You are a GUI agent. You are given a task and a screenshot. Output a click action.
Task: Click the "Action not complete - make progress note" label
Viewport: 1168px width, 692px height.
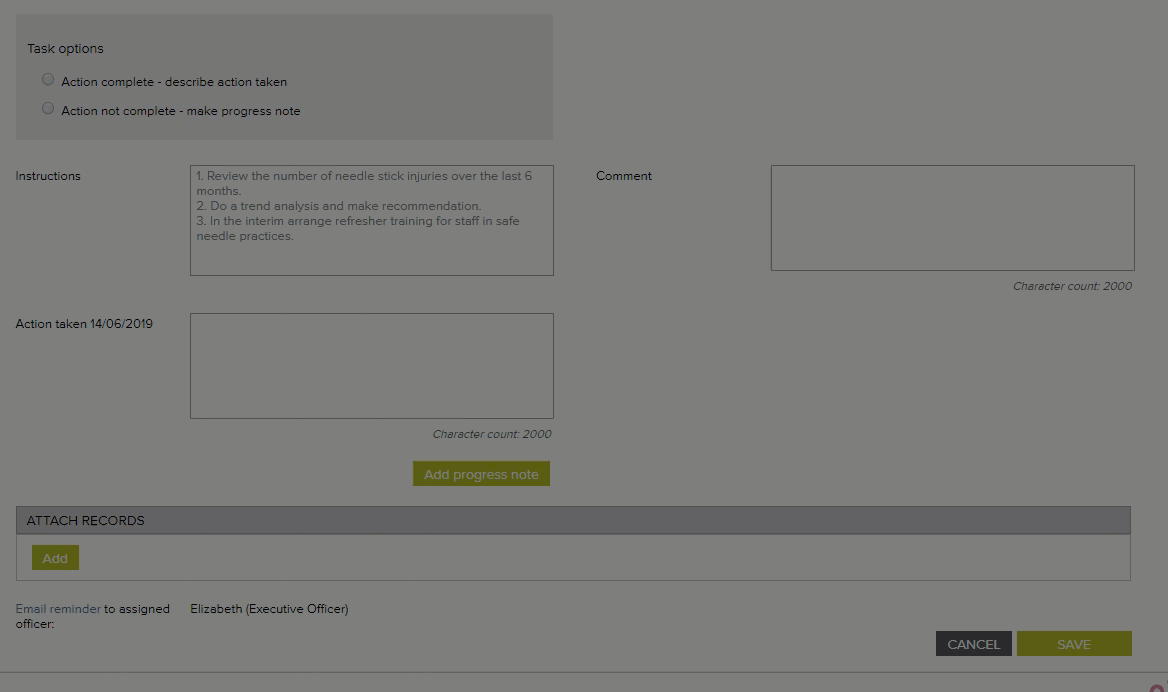(180, 111)
